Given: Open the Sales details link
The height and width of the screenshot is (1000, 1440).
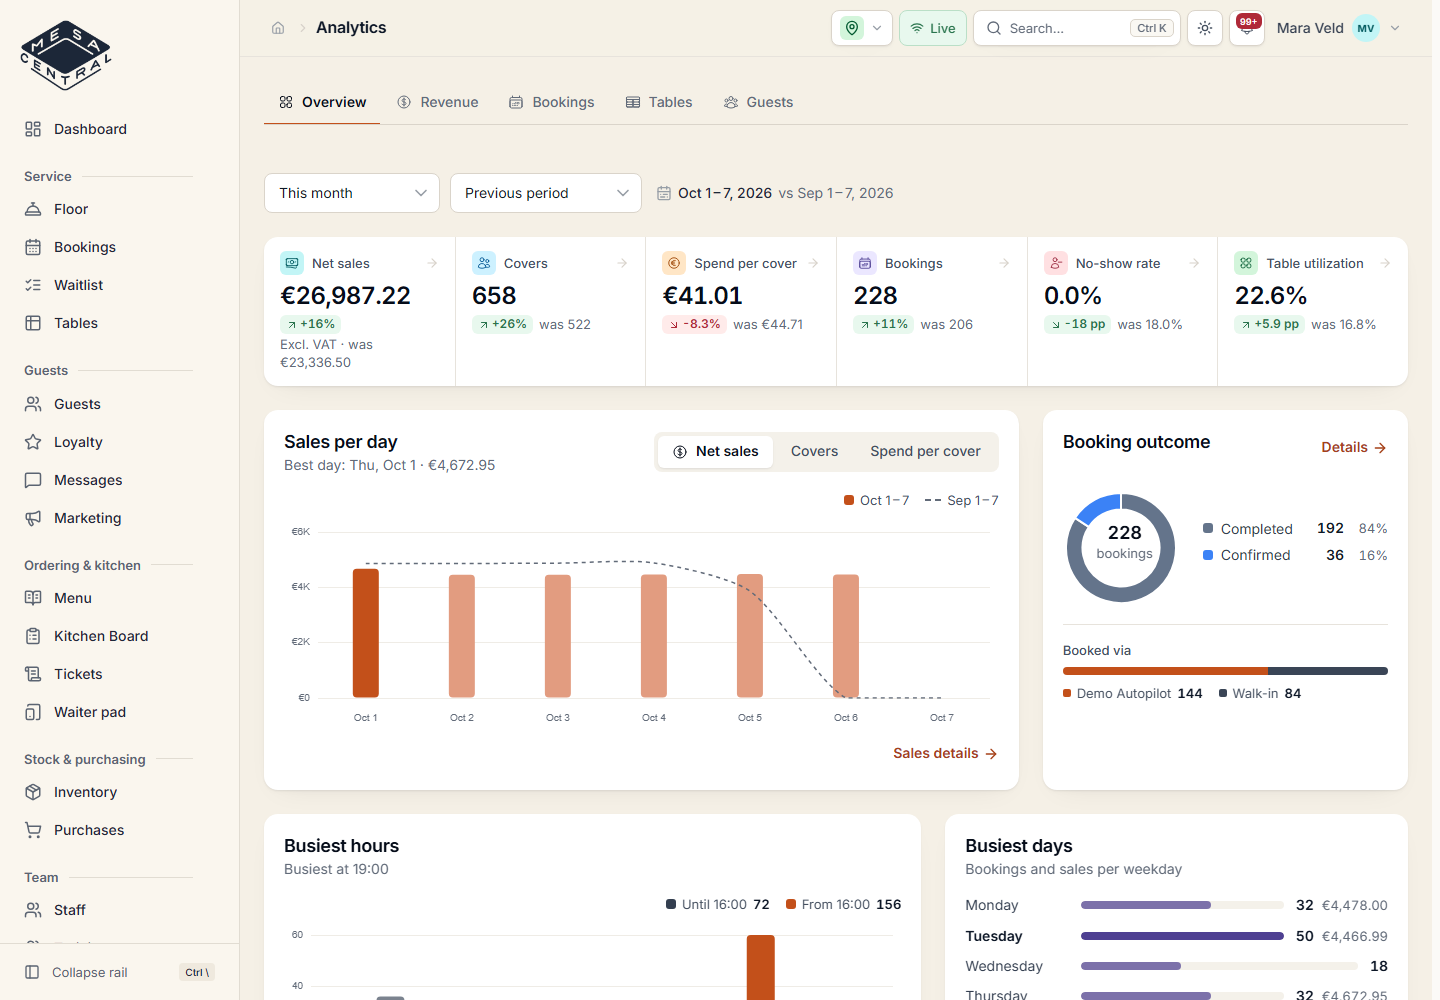Looking at the screenshot, I should pos(945,753).
